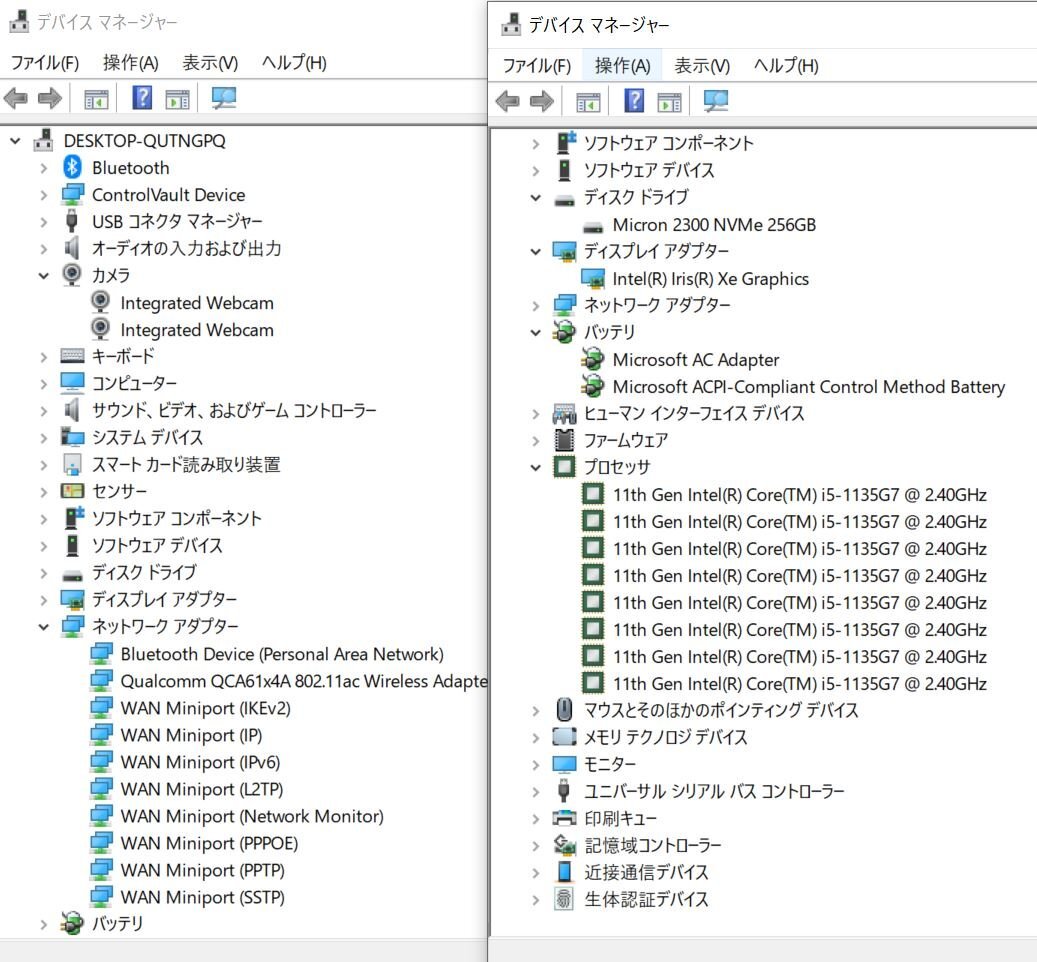Open ファイル(F) menu in right window

536,65
